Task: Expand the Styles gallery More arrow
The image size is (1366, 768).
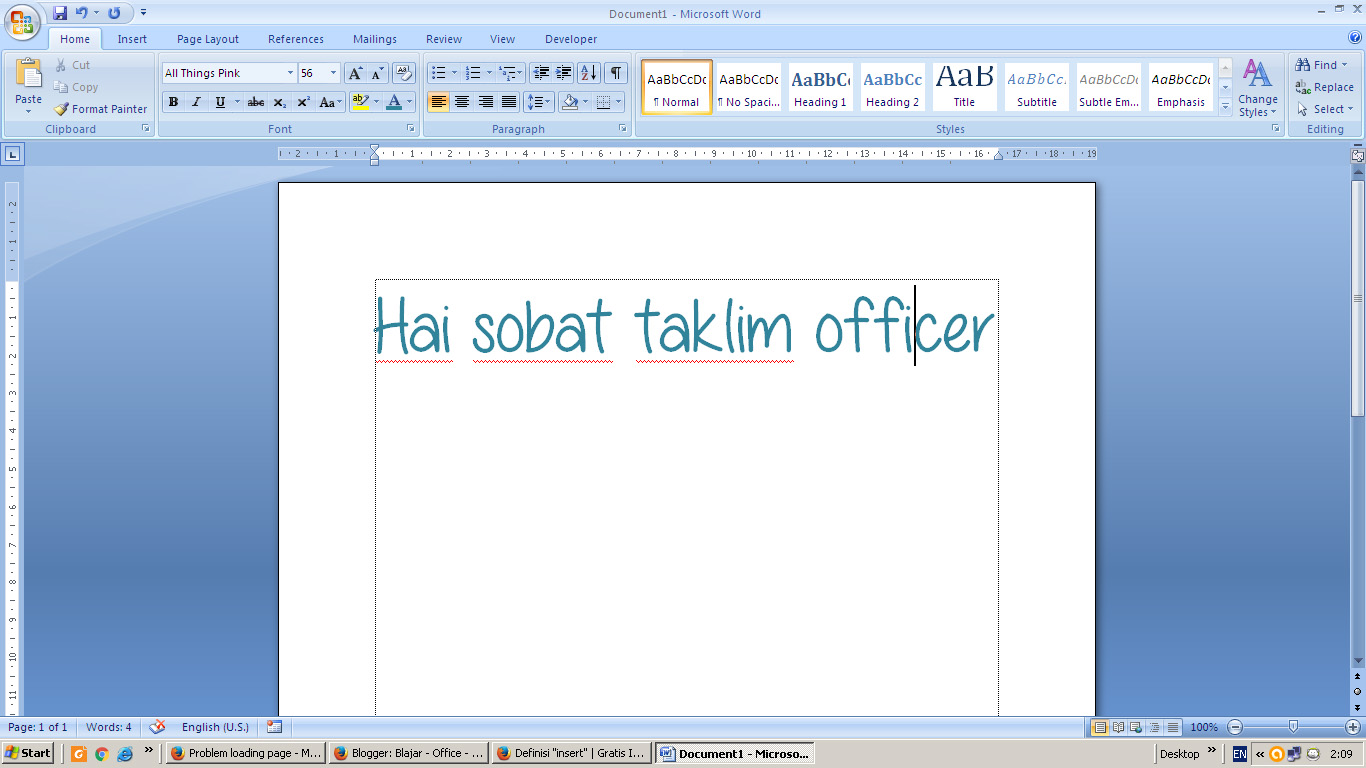Action: (x=1225, y=106)
